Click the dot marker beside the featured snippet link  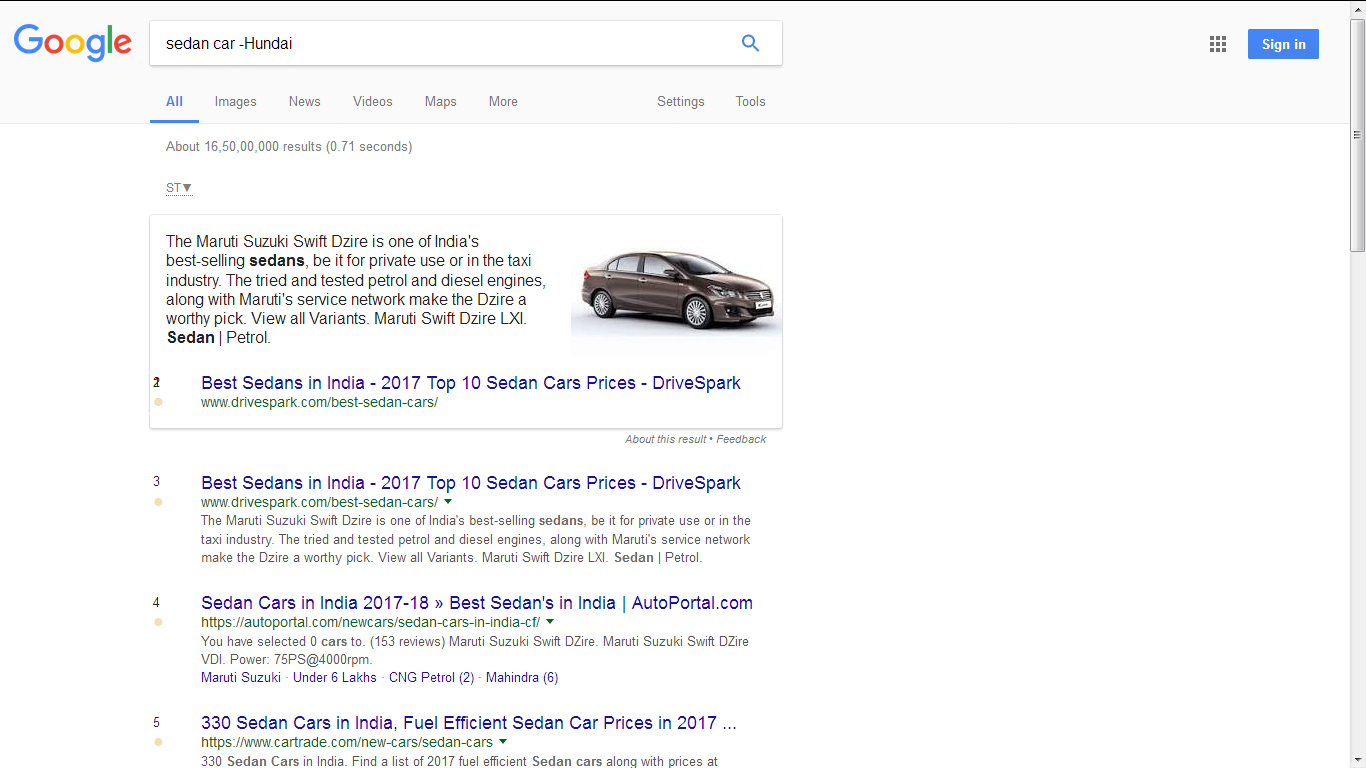(x=158, y=402)
